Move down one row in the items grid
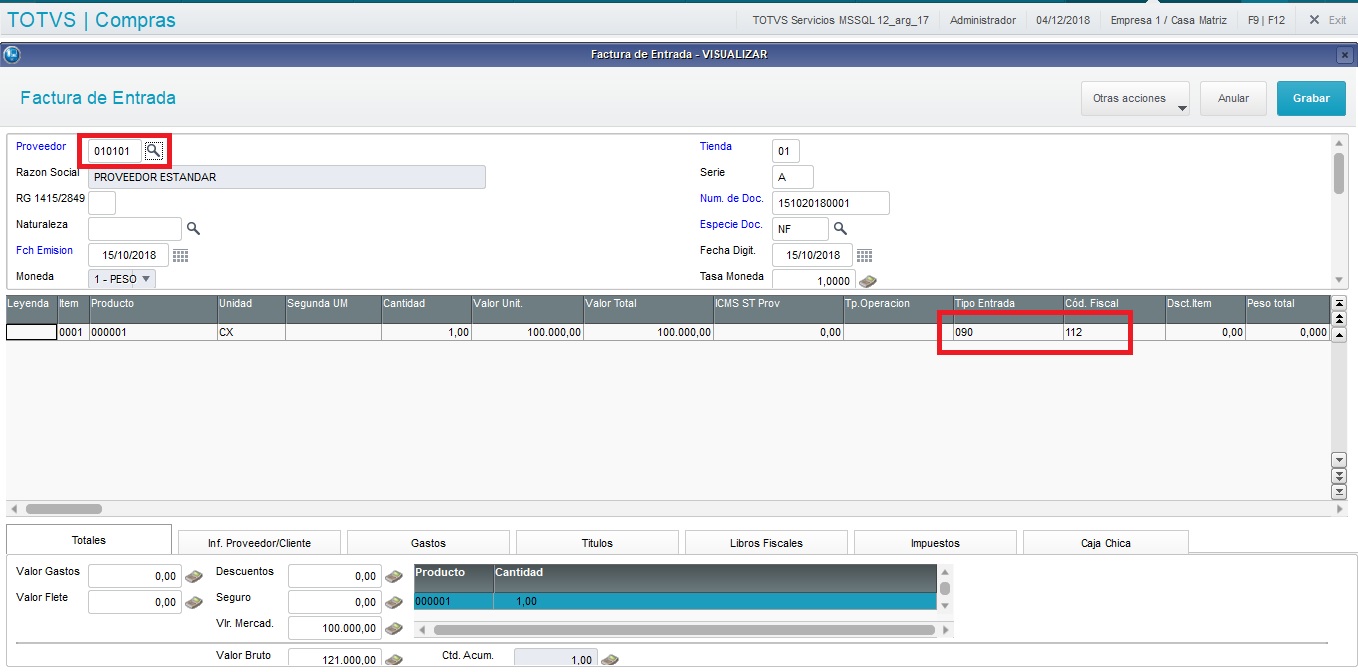This screenshot has width=1358, height=672. (1339, 459)
